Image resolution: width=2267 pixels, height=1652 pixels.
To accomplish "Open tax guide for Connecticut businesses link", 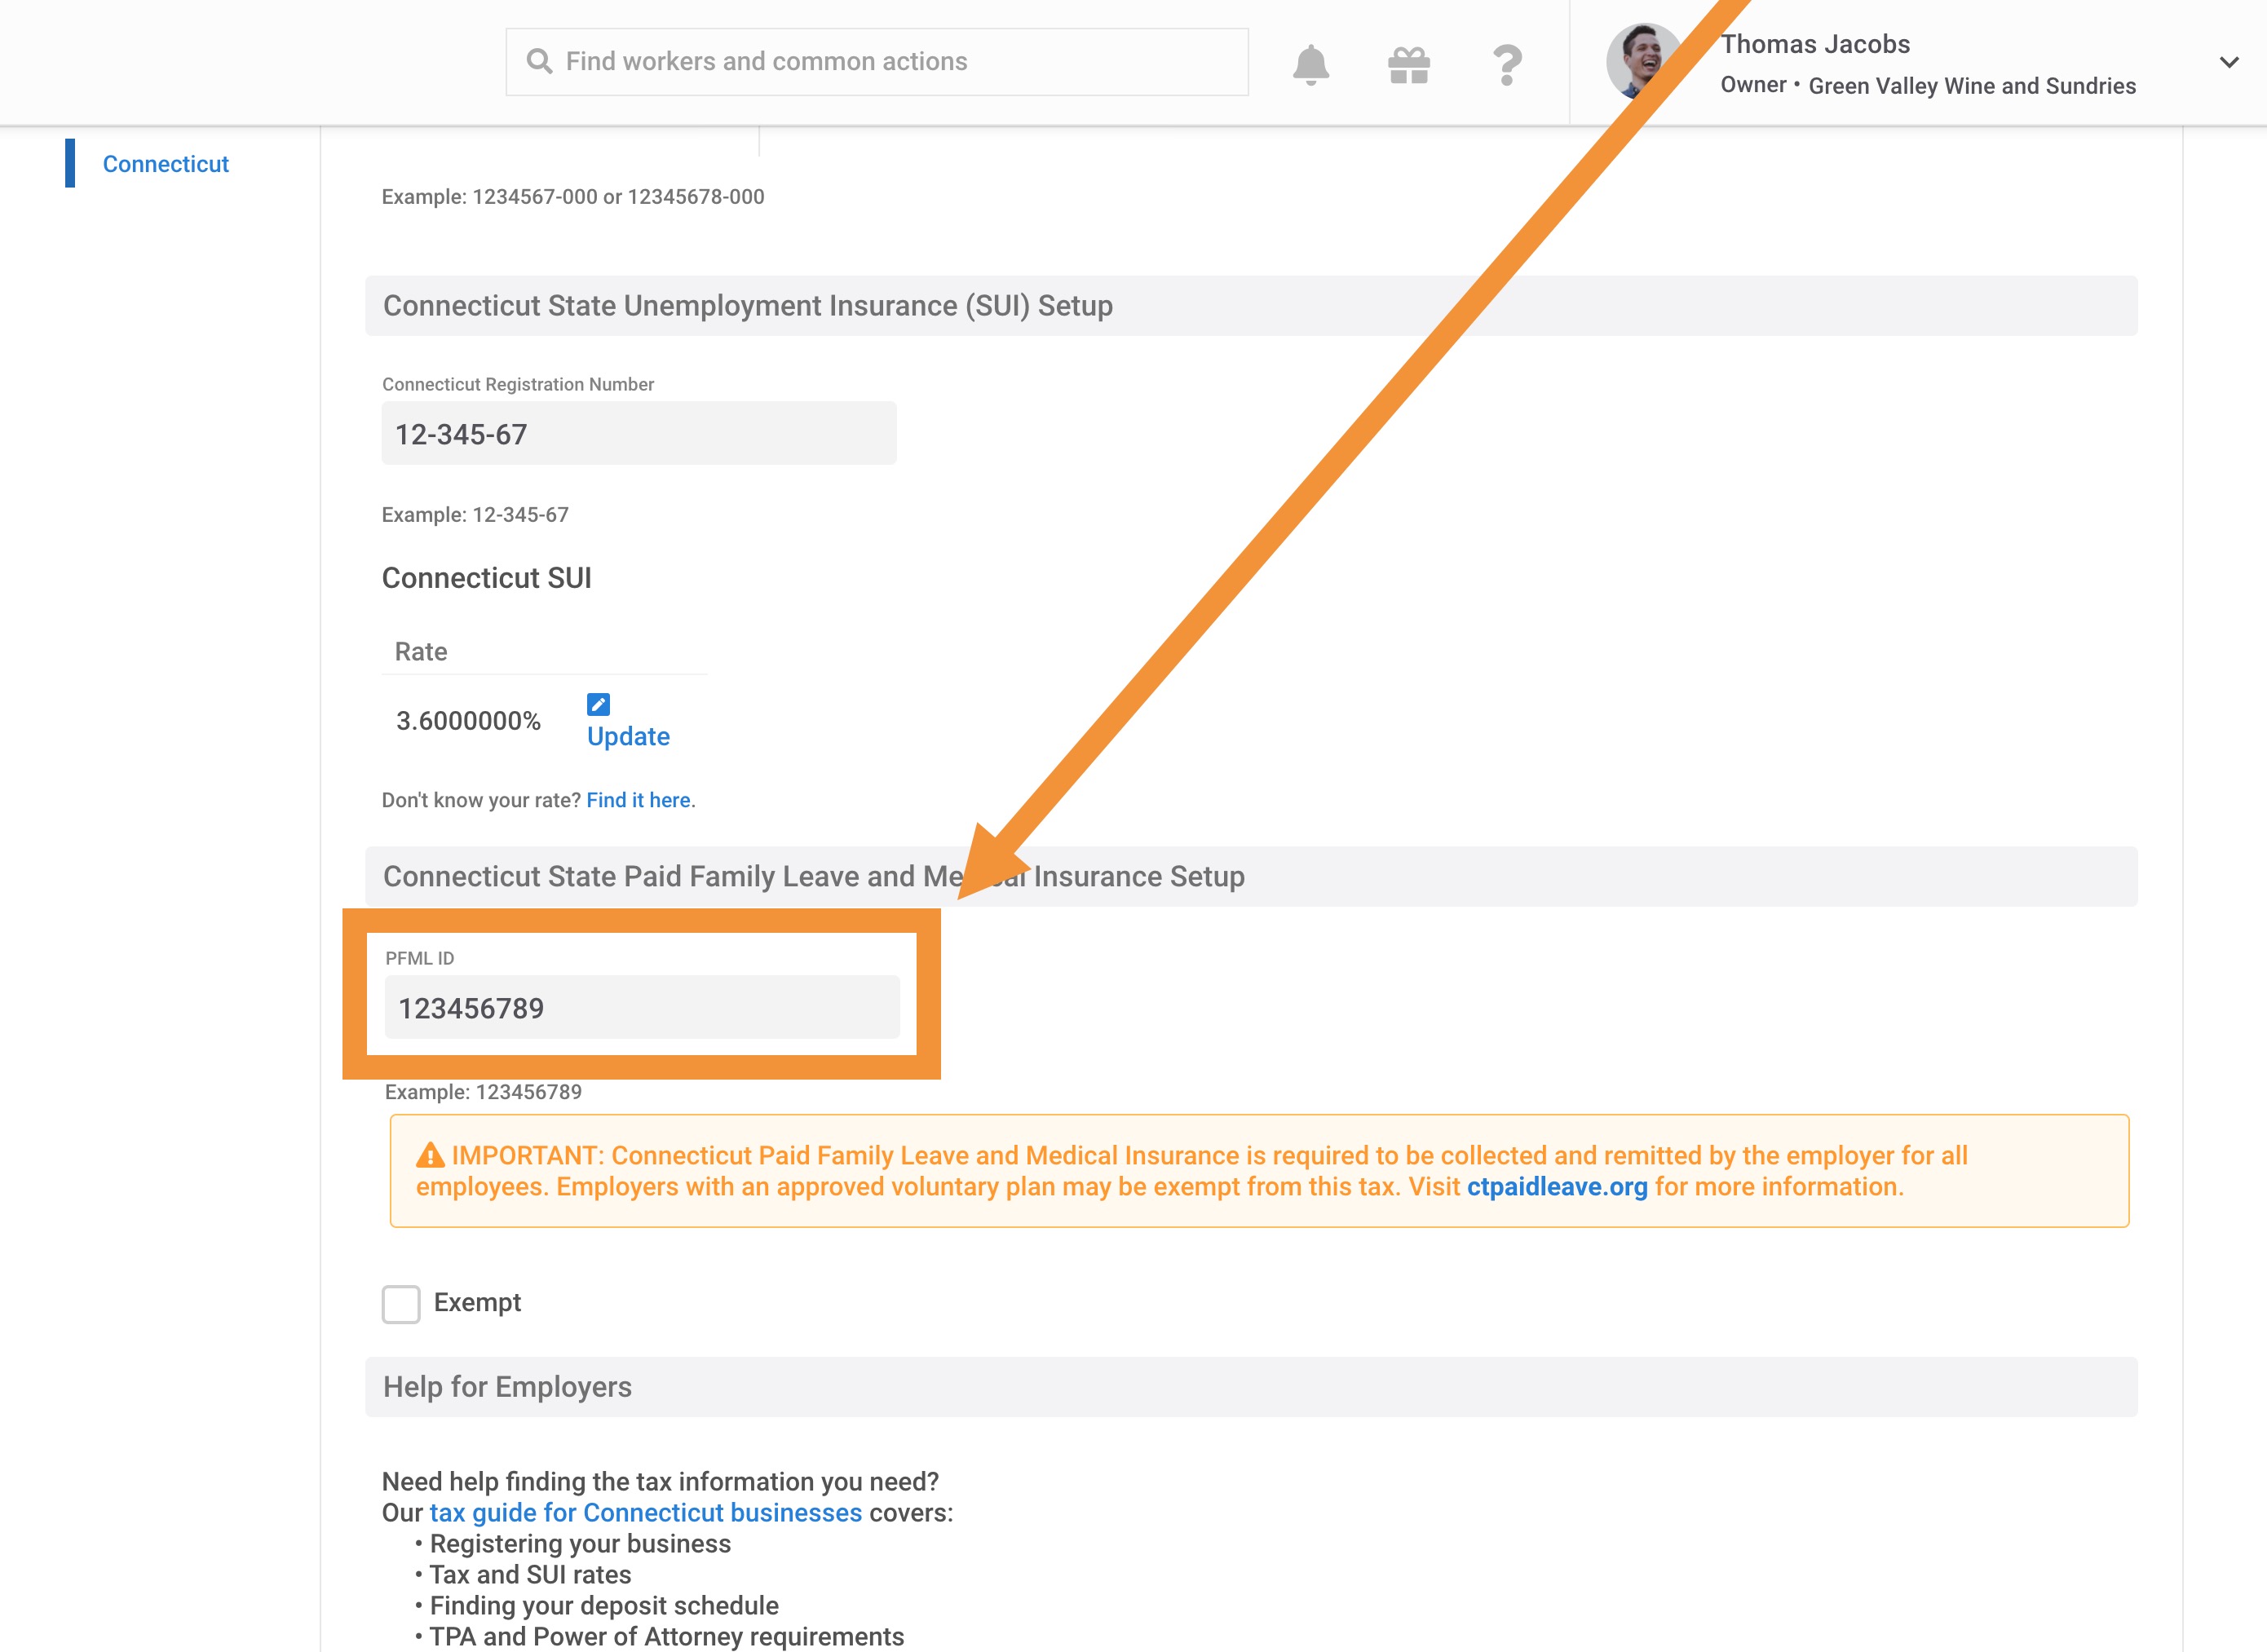I will click(x=645, y=1513).
